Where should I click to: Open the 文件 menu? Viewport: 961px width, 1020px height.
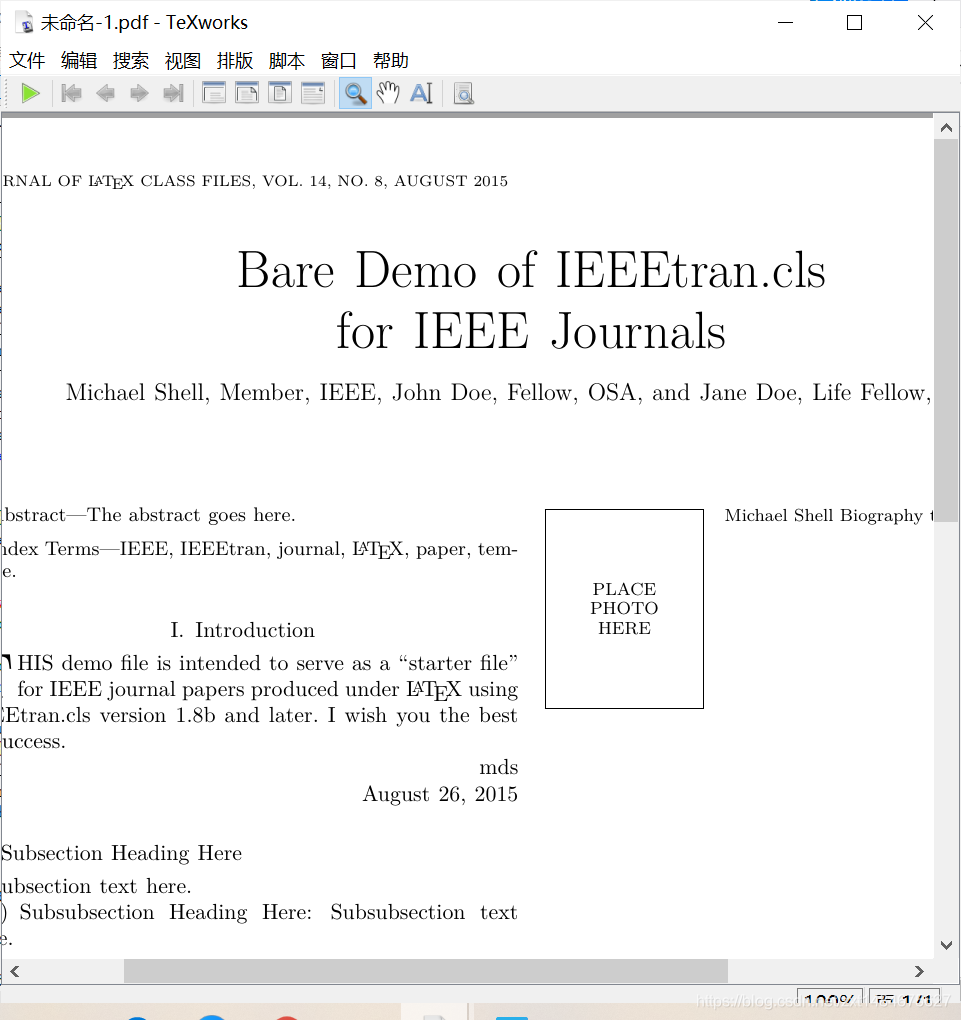[27, 60]
